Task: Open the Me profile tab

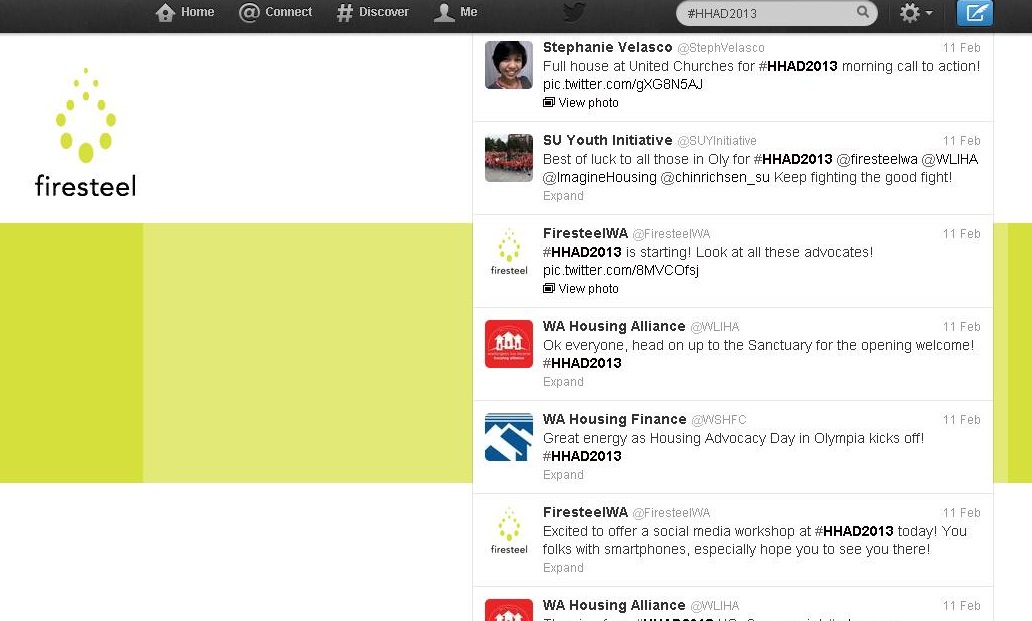Action: coord(456,12)
